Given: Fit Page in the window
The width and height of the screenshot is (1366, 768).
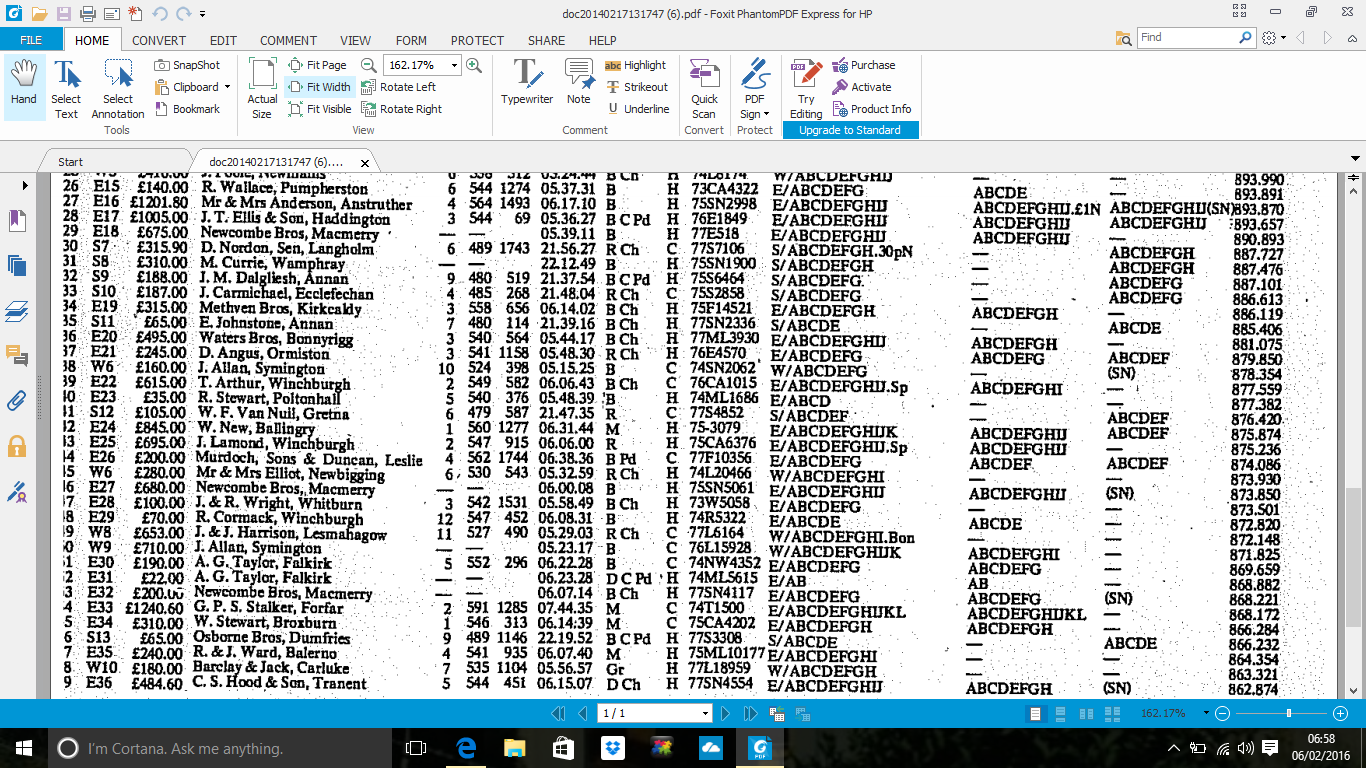Looking at the screenshot, I should [x=317, y=65].
